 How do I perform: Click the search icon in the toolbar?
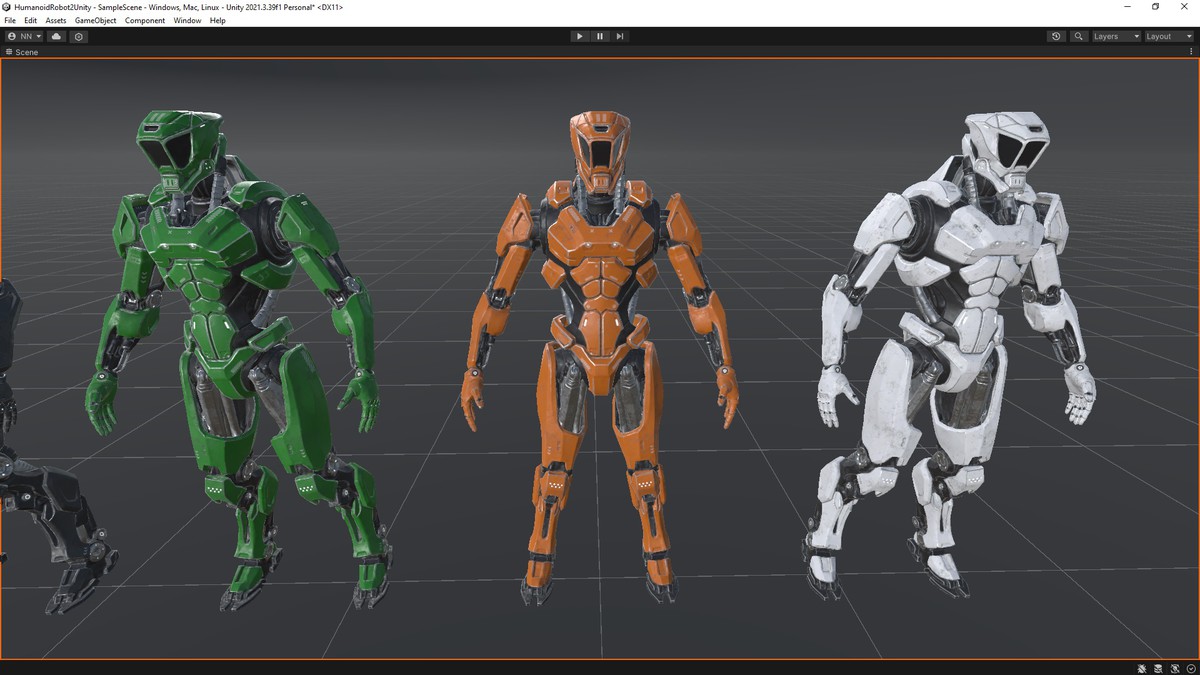[x=1078, y=36]
